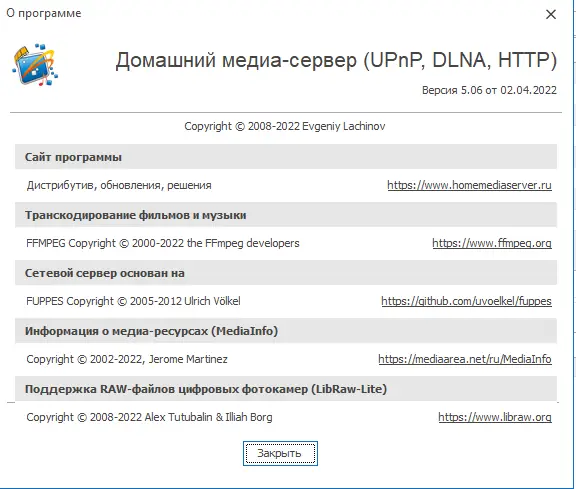Click the Поддержка RAW-файлов цифровых фотокамер header

286,389
